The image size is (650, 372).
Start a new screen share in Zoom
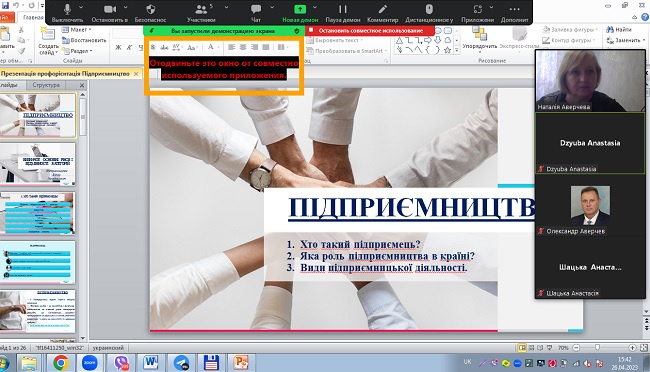(x=300, y=12)
